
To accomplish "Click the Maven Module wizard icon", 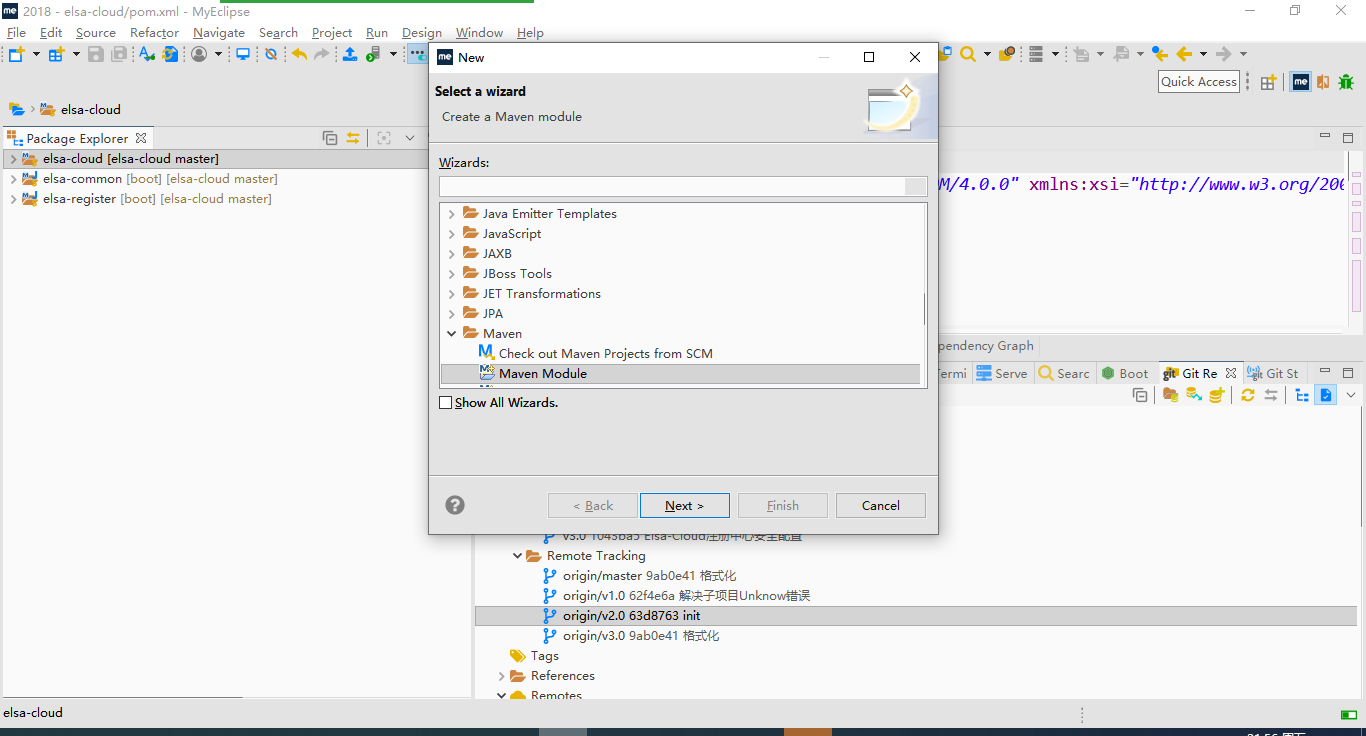I will pyautogui.click(x=487, y=373).
